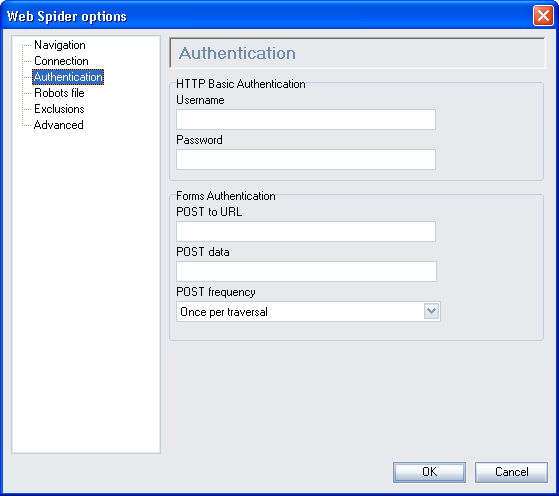Dismiss the dialog with Cancel

coord(511,472)
